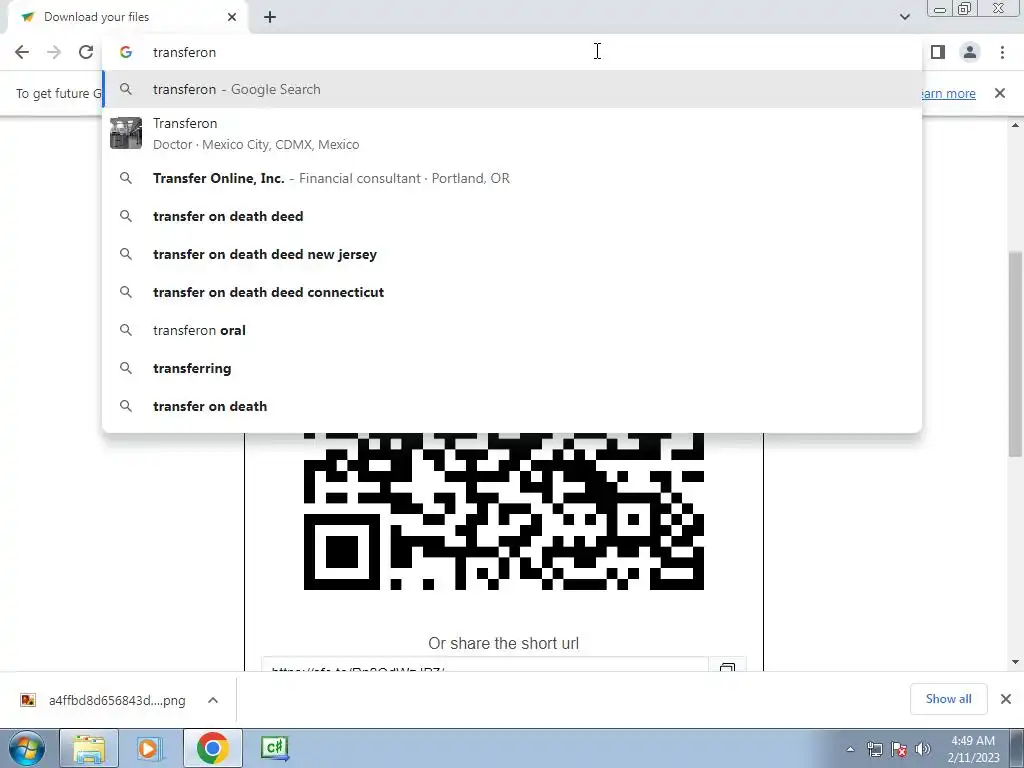Open the Windows Start menu orb
Screen dimensions: 1024x768
pos(26,748)
